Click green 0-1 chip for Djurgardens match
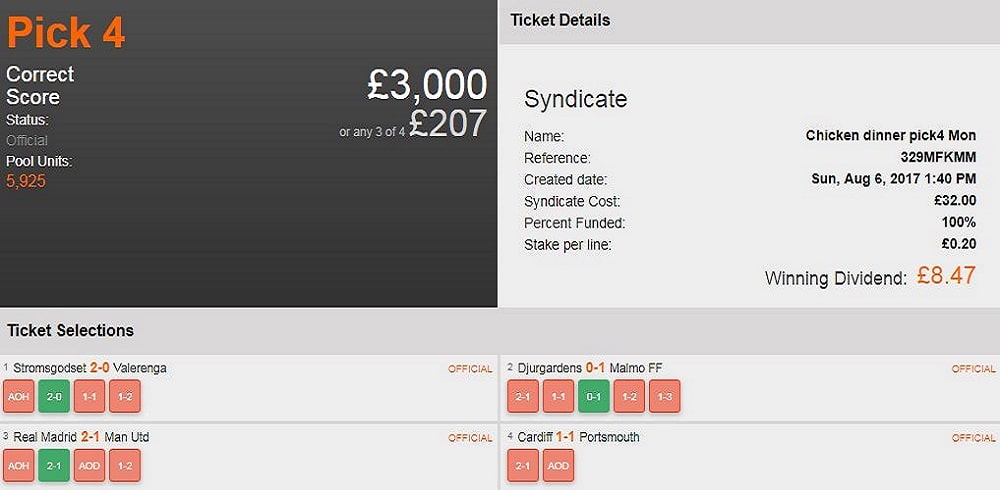Image resolution: width=1000 pixels, height=490 pixels. [x=594, y=396]
